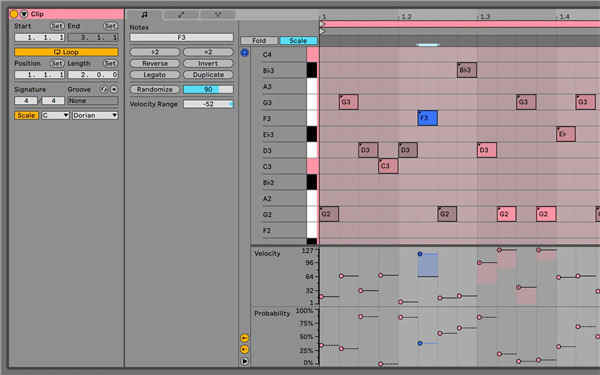Adjust the Randomize amount slider showing 90
The width and height of the screenshot is (600, 375).
[x=208, y=90]
